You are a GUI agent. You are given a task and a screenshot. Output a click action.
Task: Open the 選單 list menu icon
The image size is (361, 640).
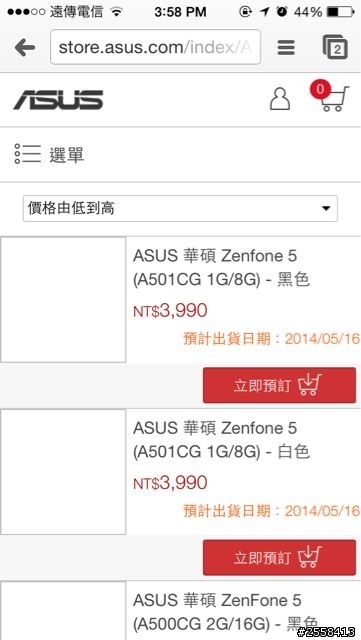click(x=27, y=154)
